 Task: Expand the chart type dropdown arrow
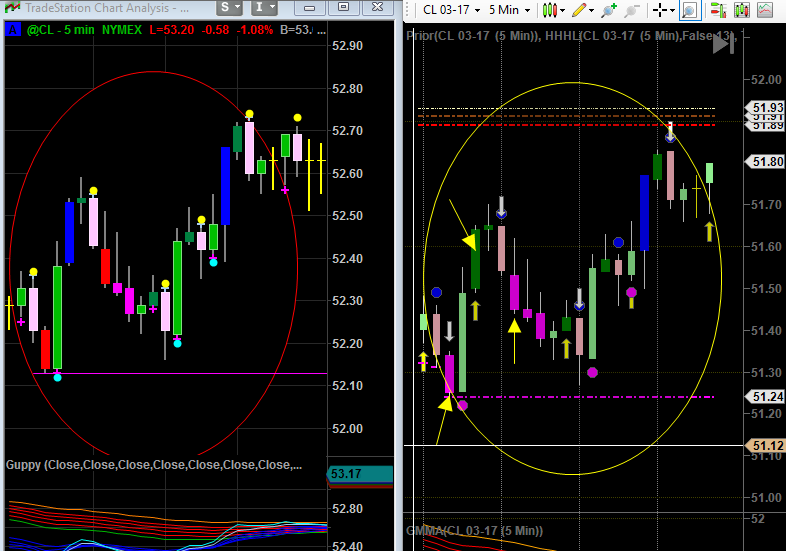click(562, 11)
